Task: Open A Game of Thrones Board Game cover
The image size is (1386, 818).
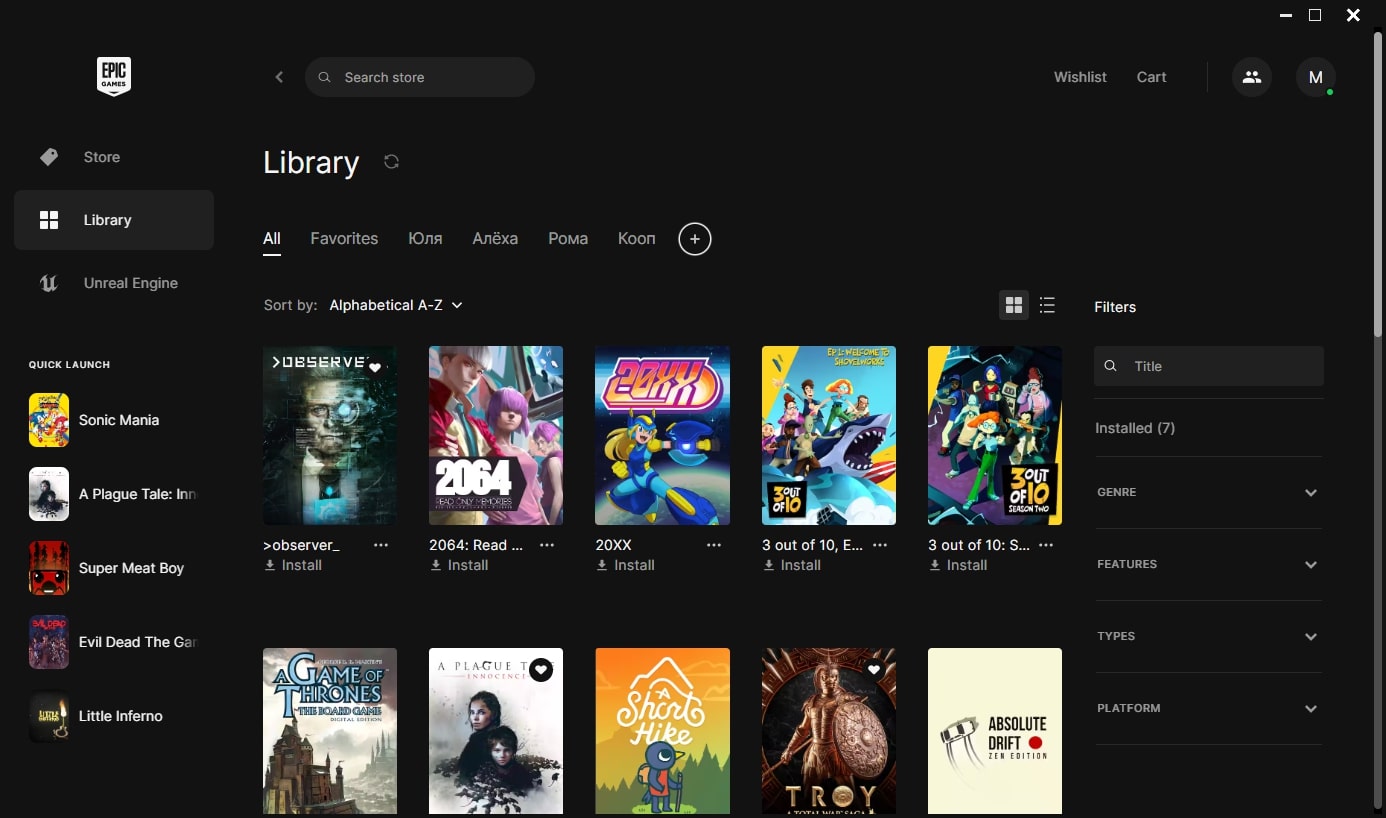Action: click(330, 731)
